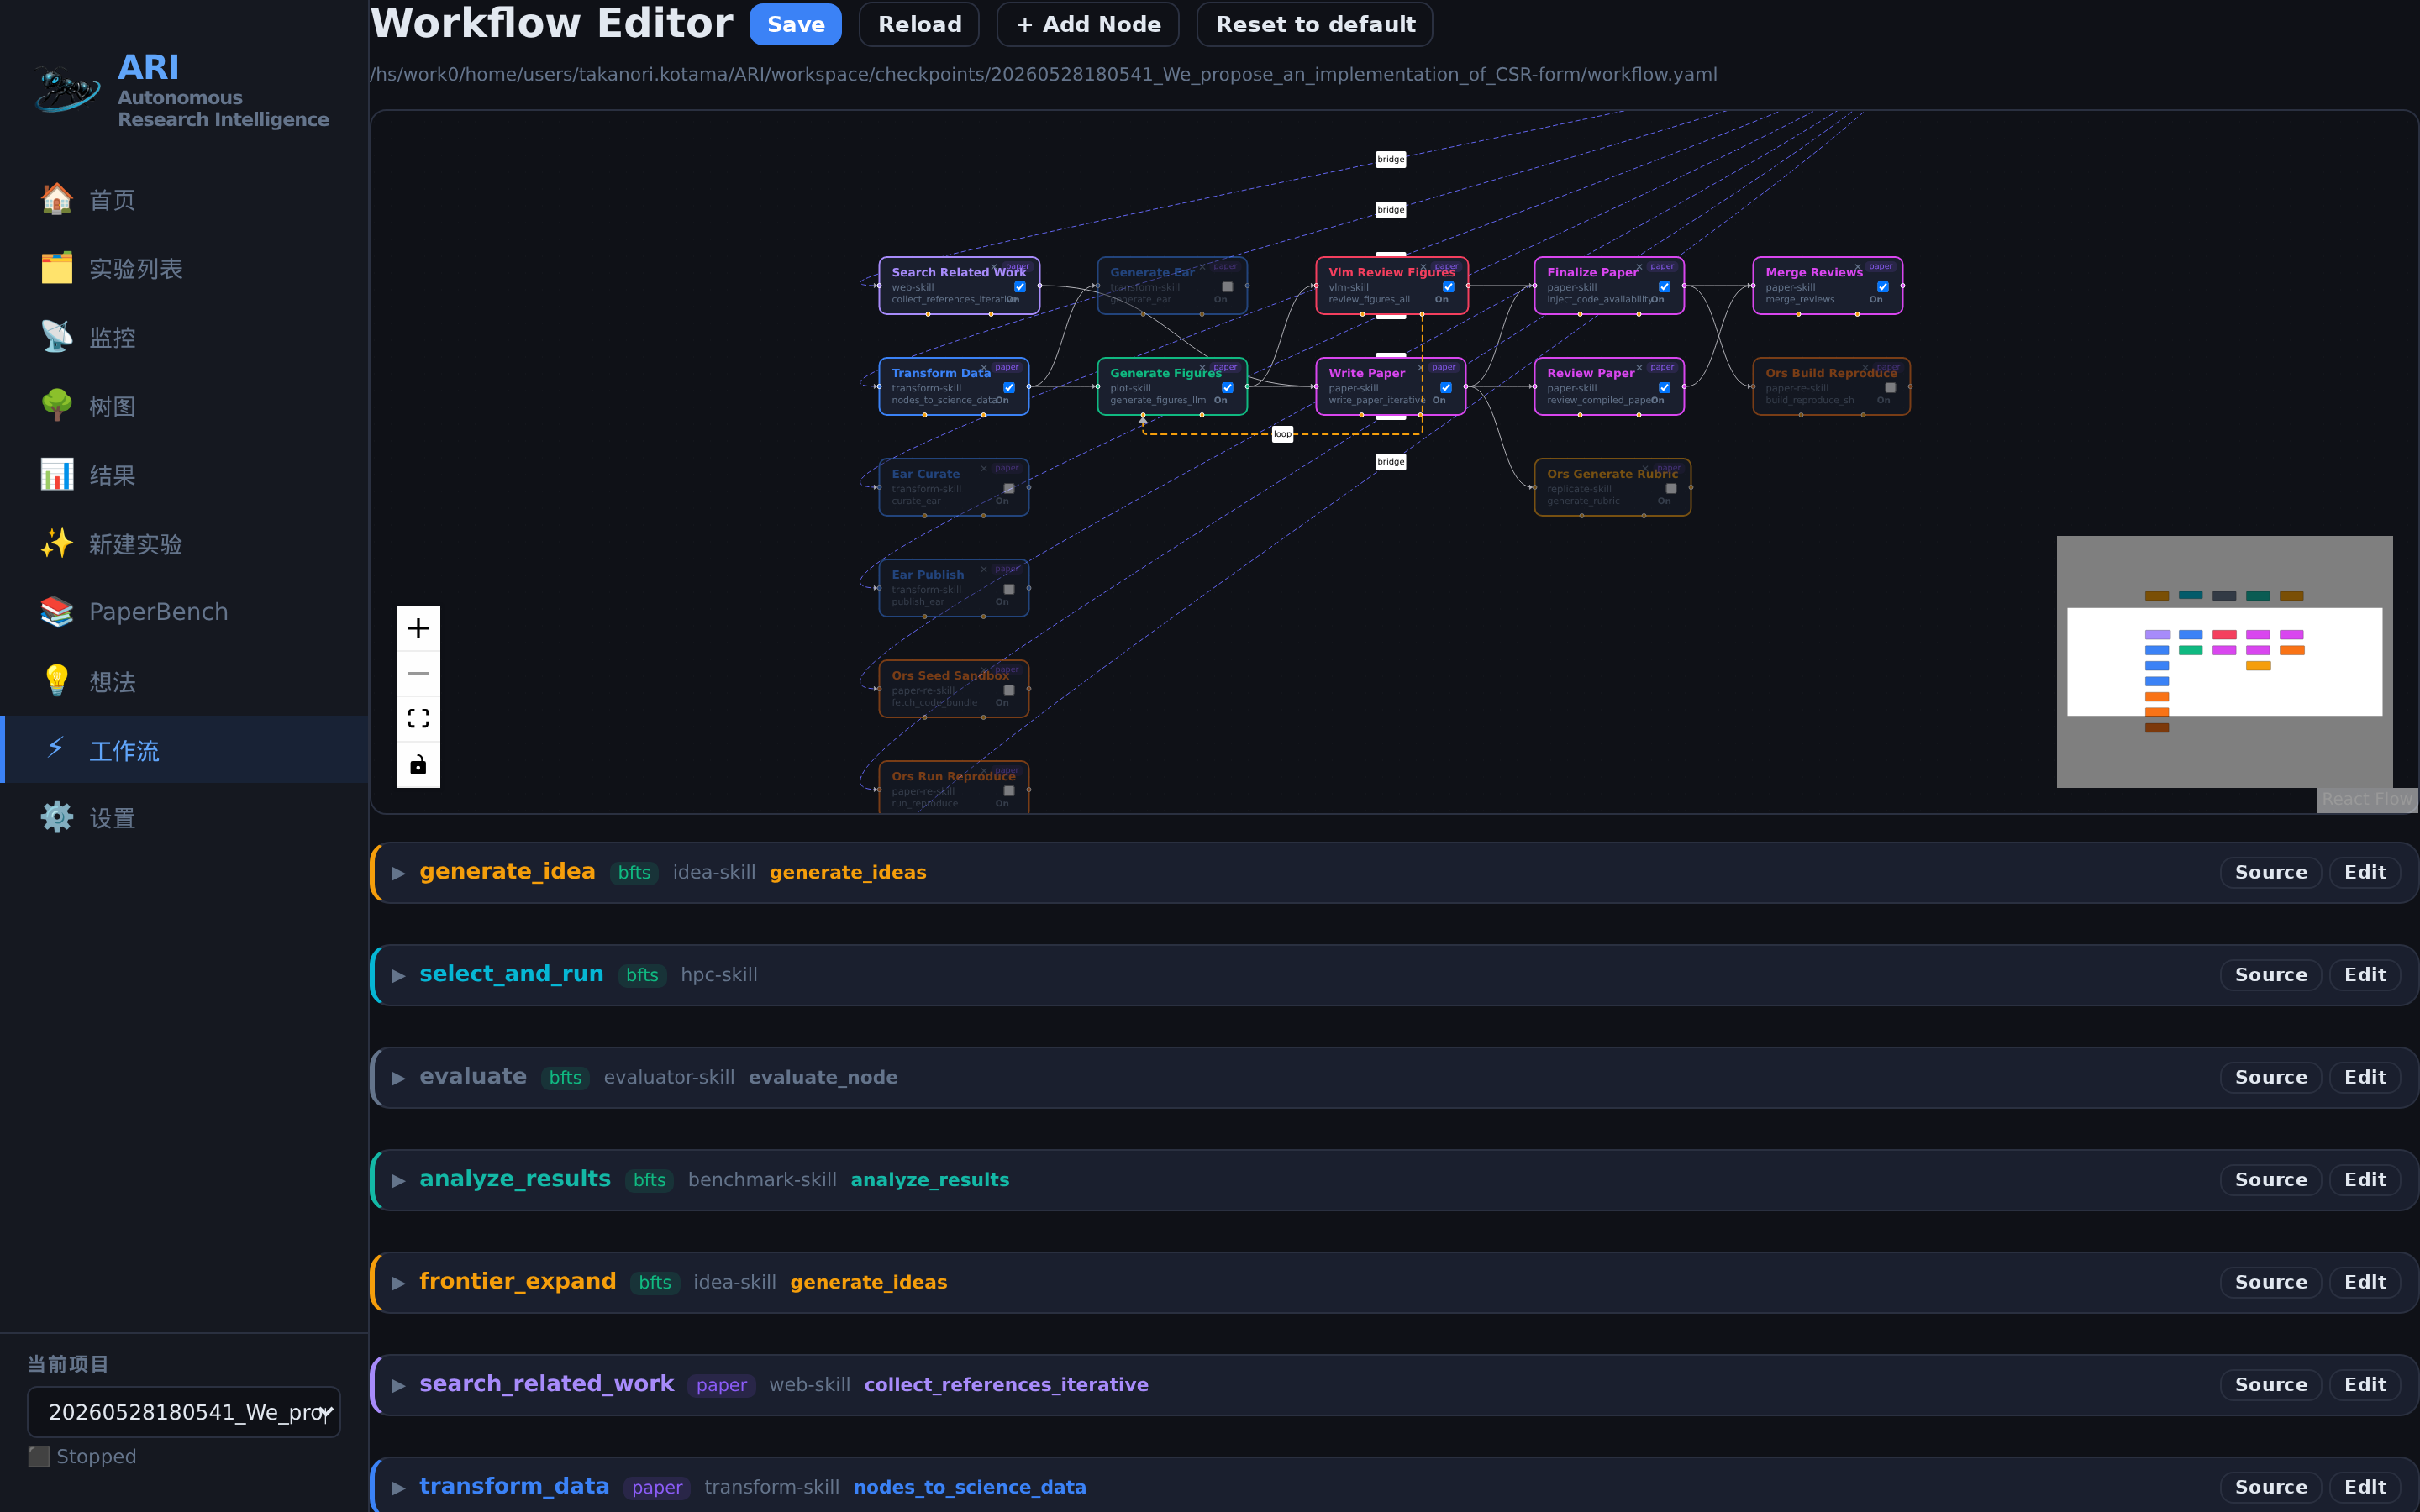Screen dimensions: 2420x1512
Task: Open the current project dropdown
Action: [x=184, y=1412]
